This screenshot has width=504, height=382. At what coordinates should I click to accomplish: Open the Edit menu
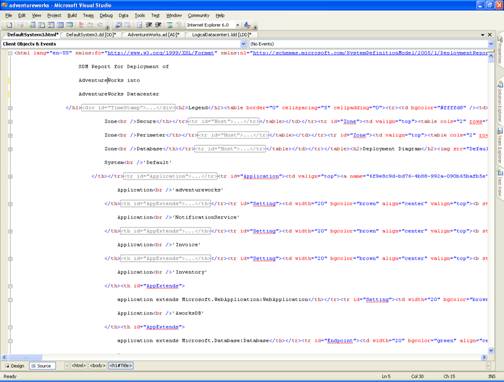22,15
